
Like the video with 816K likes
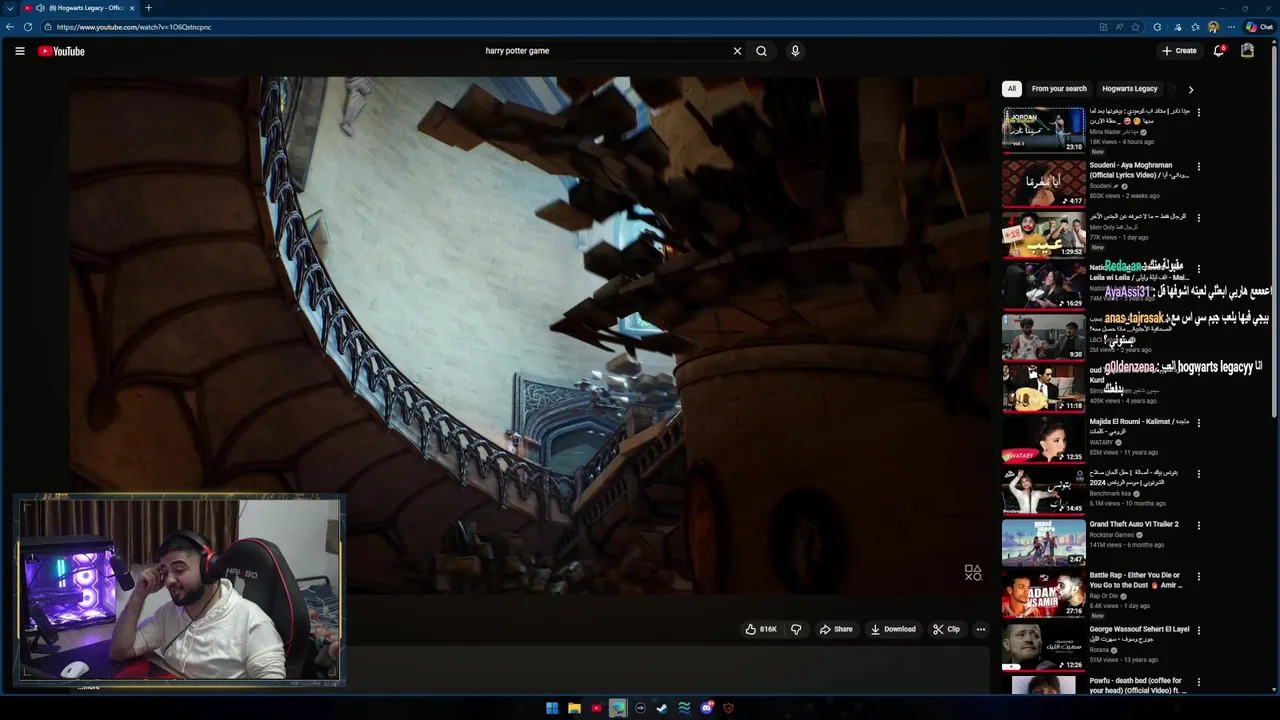pos(761,629)
